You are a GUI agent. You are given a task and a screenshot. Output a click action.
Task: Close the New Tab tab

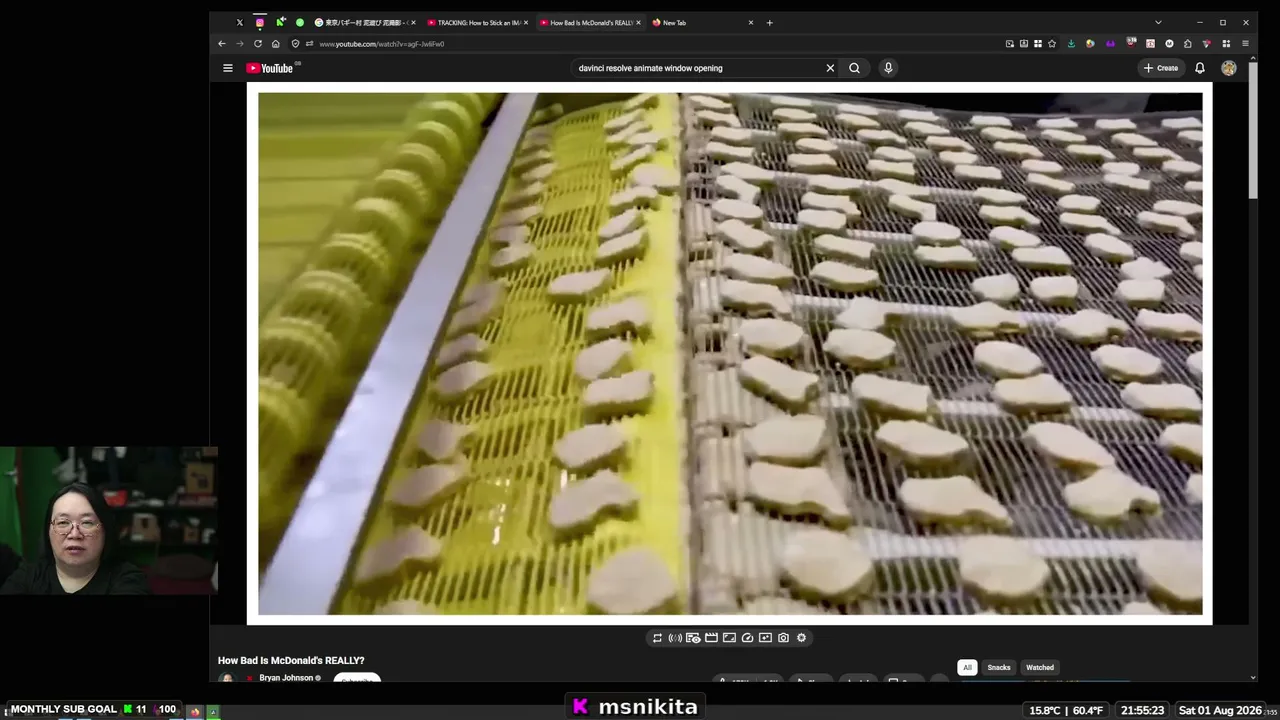(751, 22)
